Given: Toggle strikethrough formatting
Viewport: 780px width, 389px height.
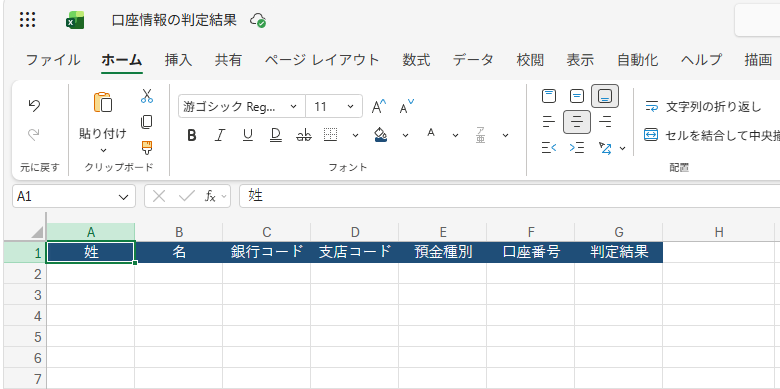Looking at the screenshot, I should click(303, 135).
